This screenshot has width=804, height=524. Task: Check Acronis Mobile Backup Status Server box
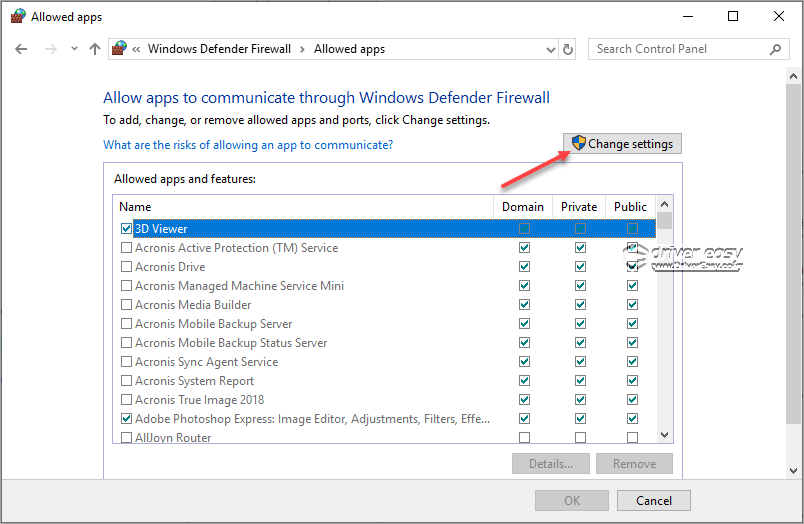coord(126,342)
